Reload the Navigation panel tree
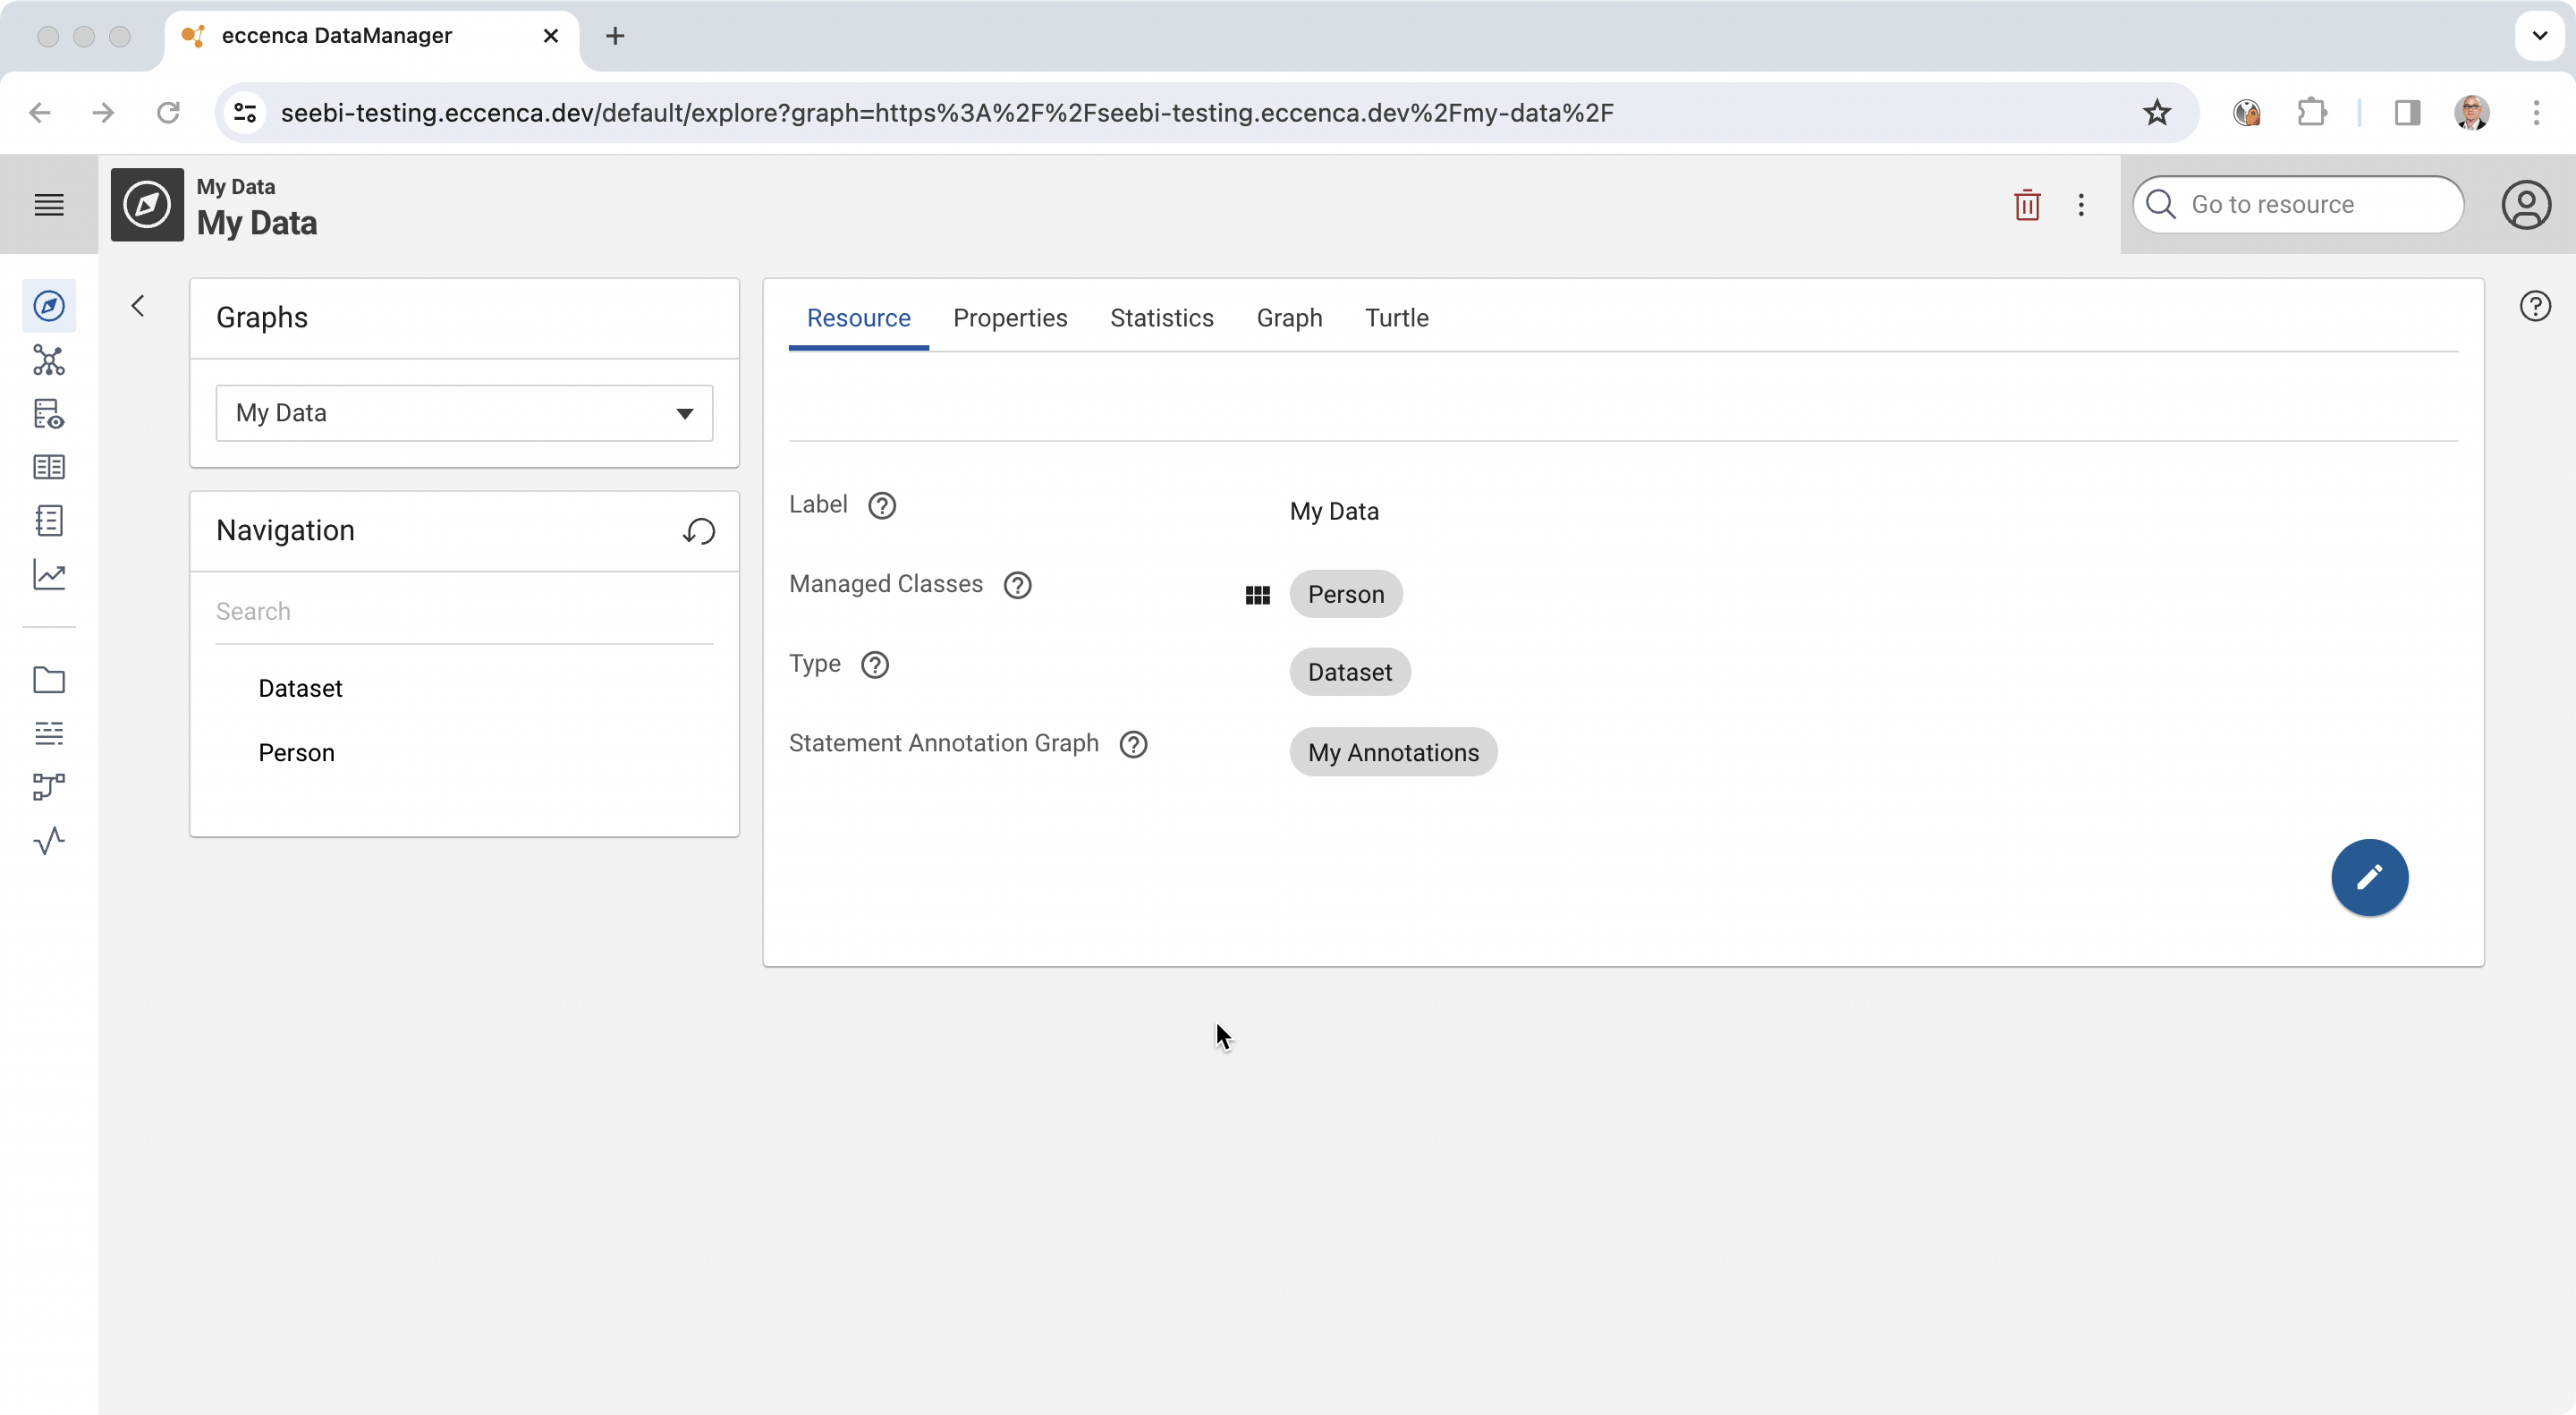This screenshot has width=2576, height=1415. [x=699, y=531]
